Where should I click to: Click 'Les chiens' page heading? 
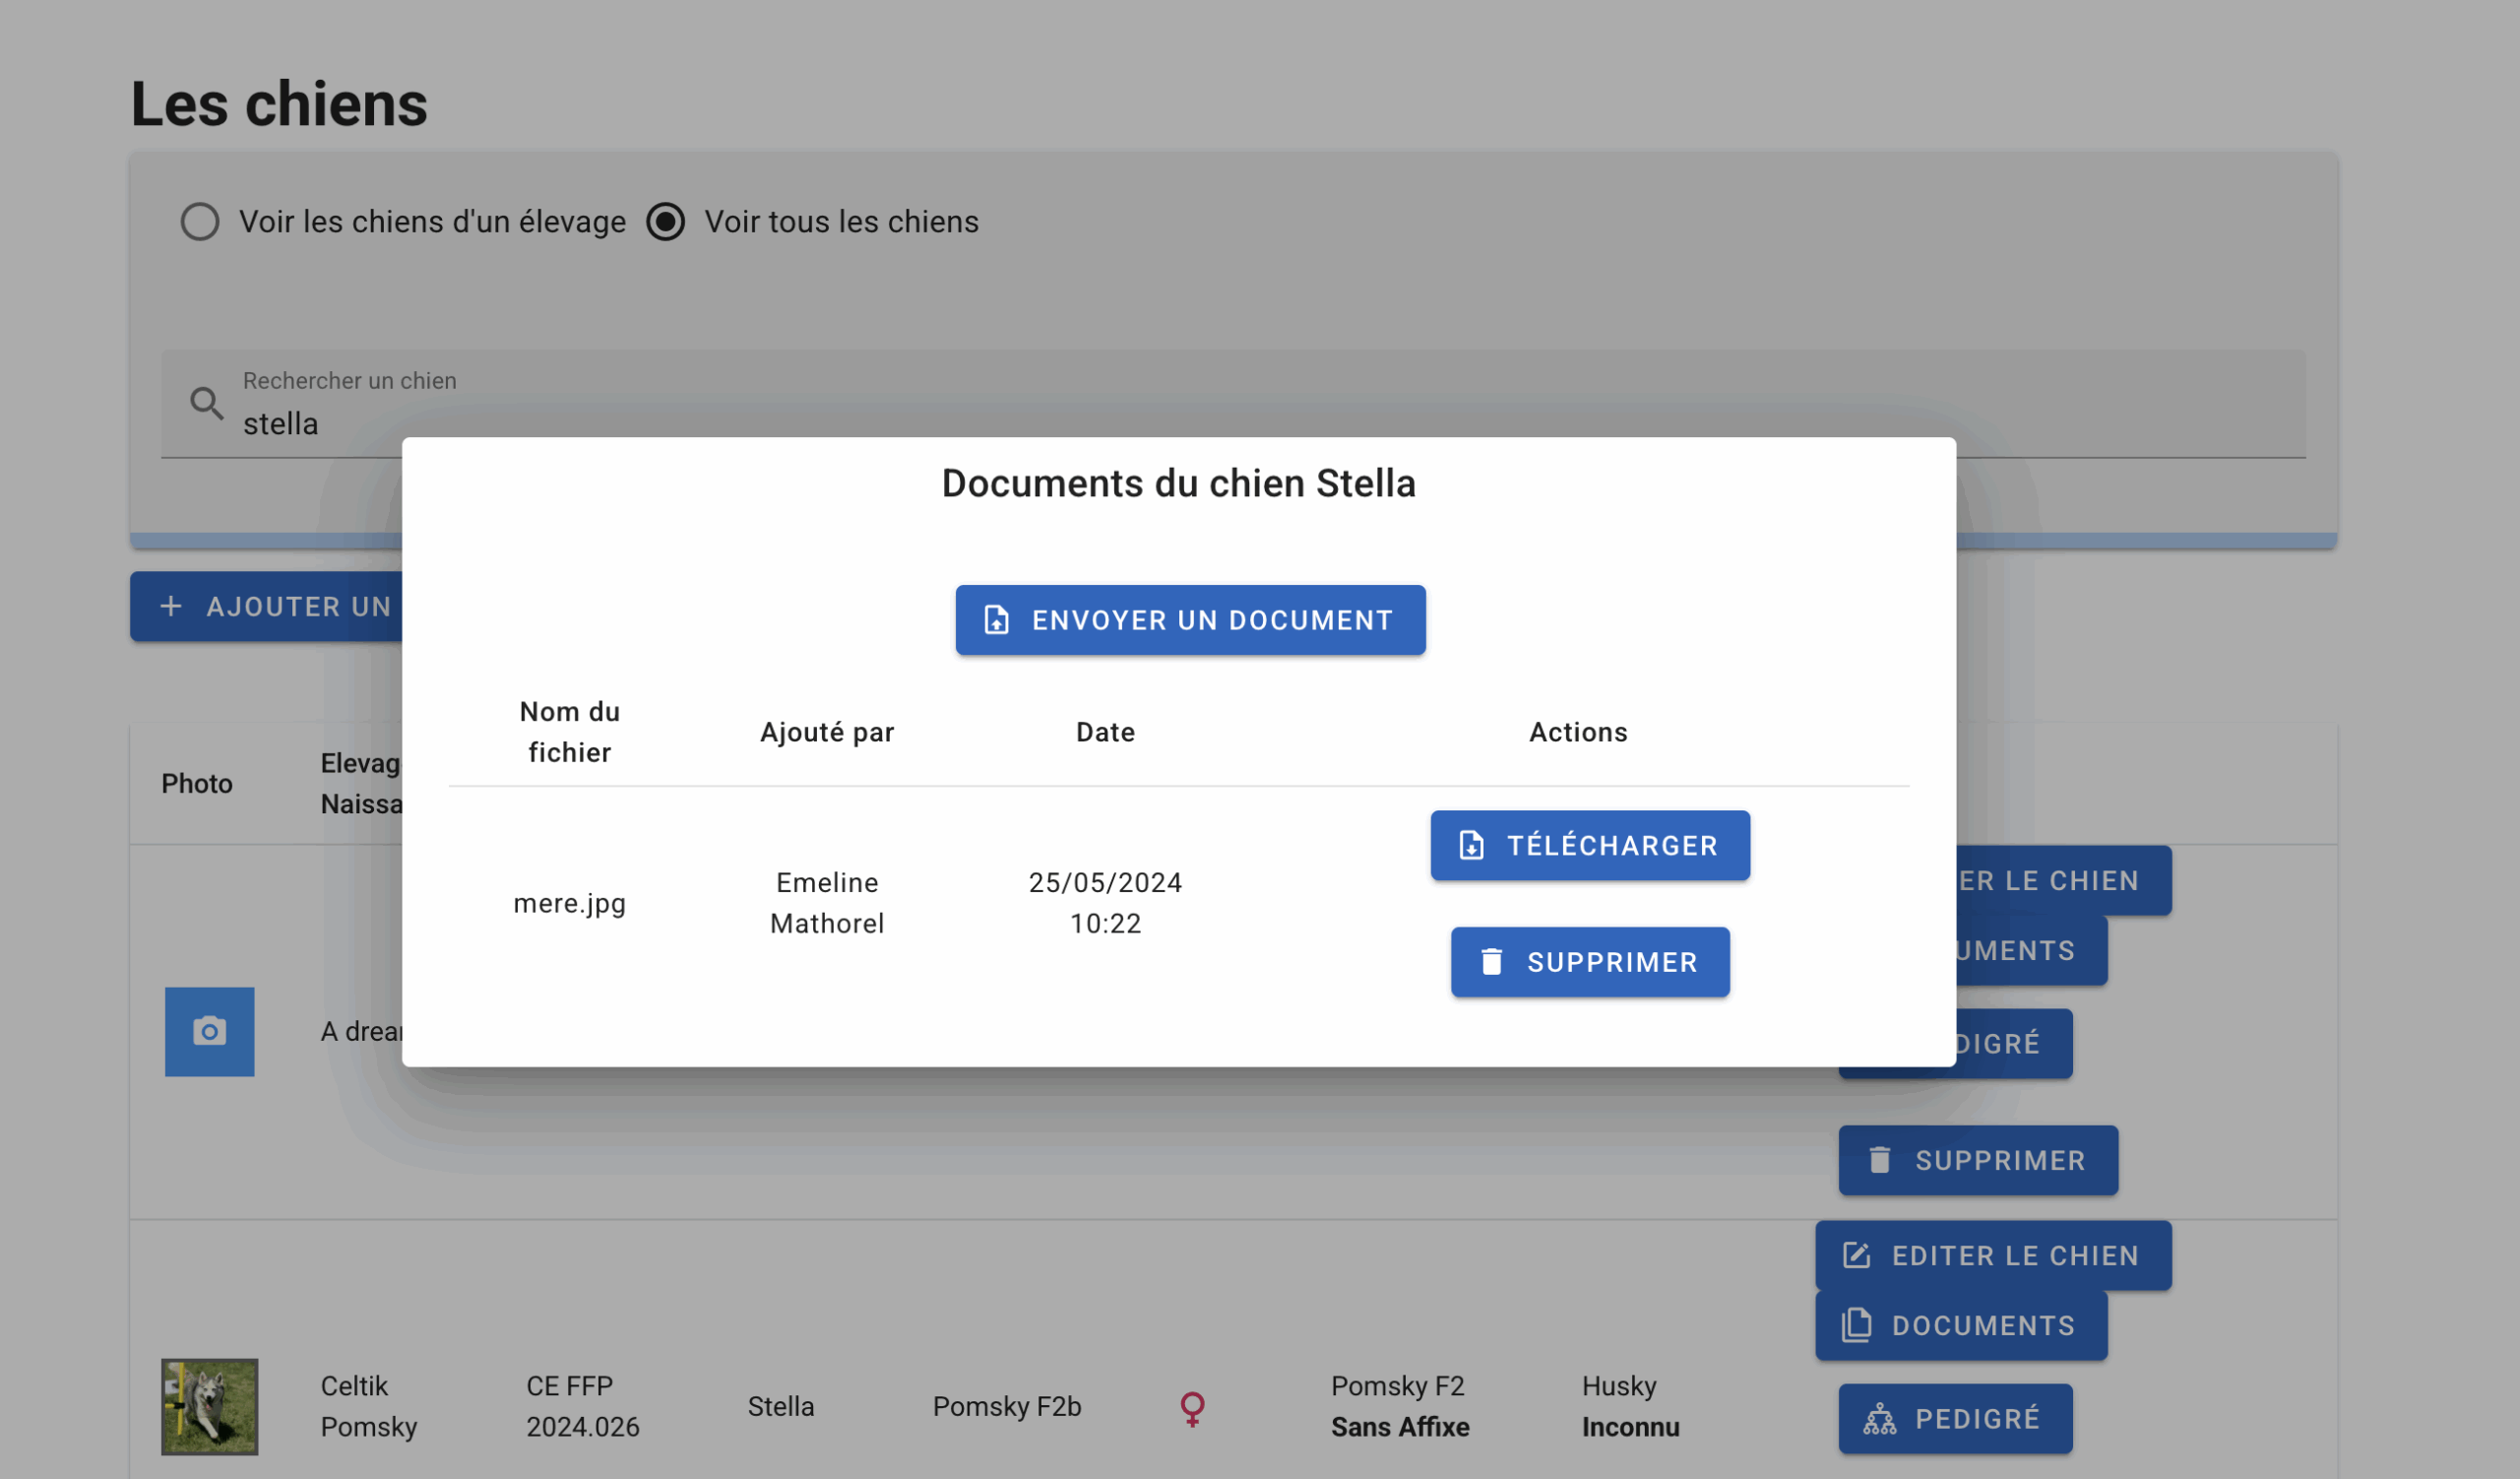tap(279, 104)
